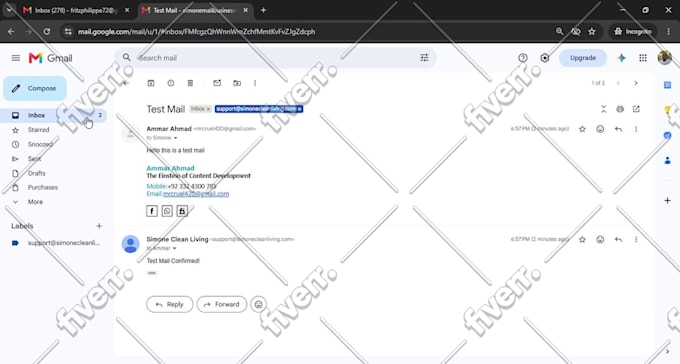Screen dimensions: 680x364
Task: Open Tasks side panel icon
Action: 667,136
